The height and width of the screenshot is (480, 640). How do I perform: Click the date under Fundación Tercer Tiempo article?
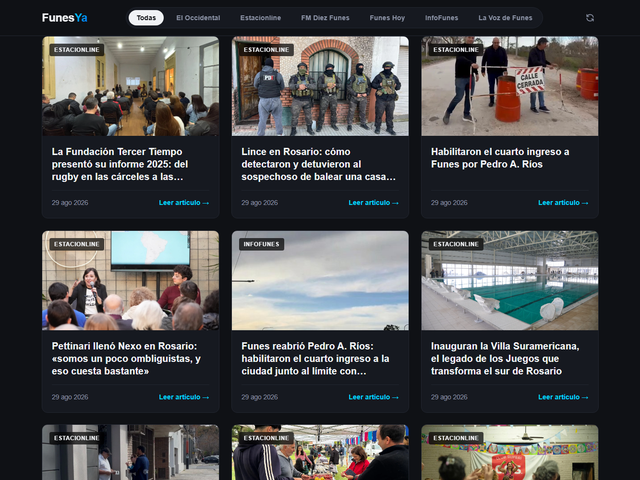coord(70,203)
